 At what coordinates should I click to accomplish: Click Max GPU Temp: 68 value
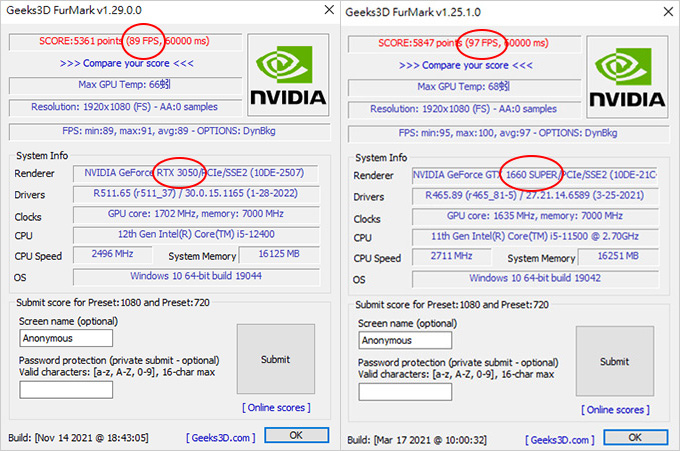tap(464, 87)
